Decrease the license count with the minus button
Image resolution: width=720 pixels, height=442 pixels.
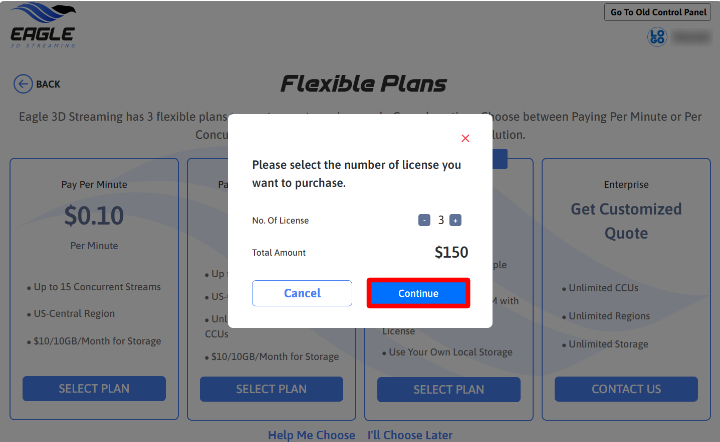click(424, 220)
